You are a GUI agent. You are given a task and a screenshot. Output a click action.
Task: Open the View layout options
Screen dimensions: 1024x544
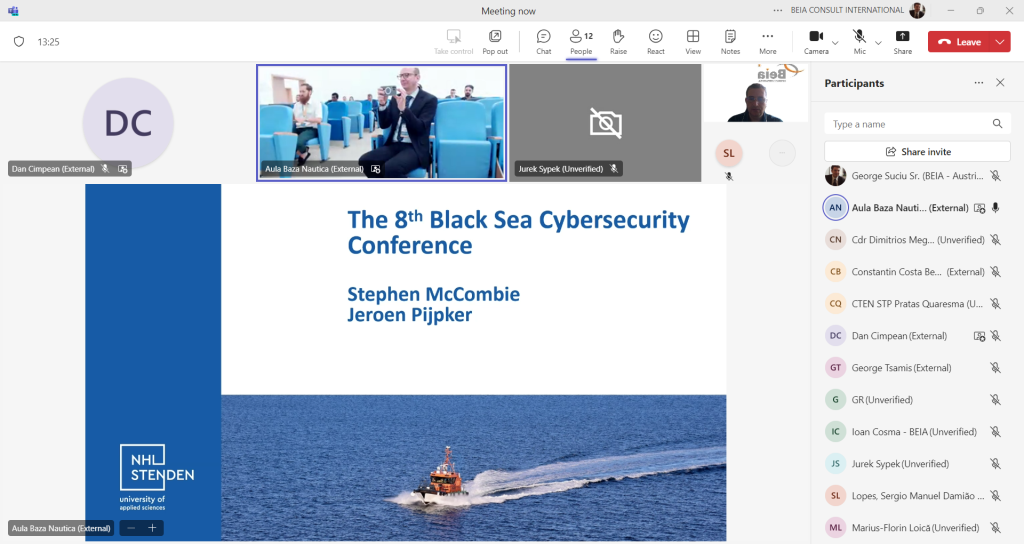click(693, 41)
